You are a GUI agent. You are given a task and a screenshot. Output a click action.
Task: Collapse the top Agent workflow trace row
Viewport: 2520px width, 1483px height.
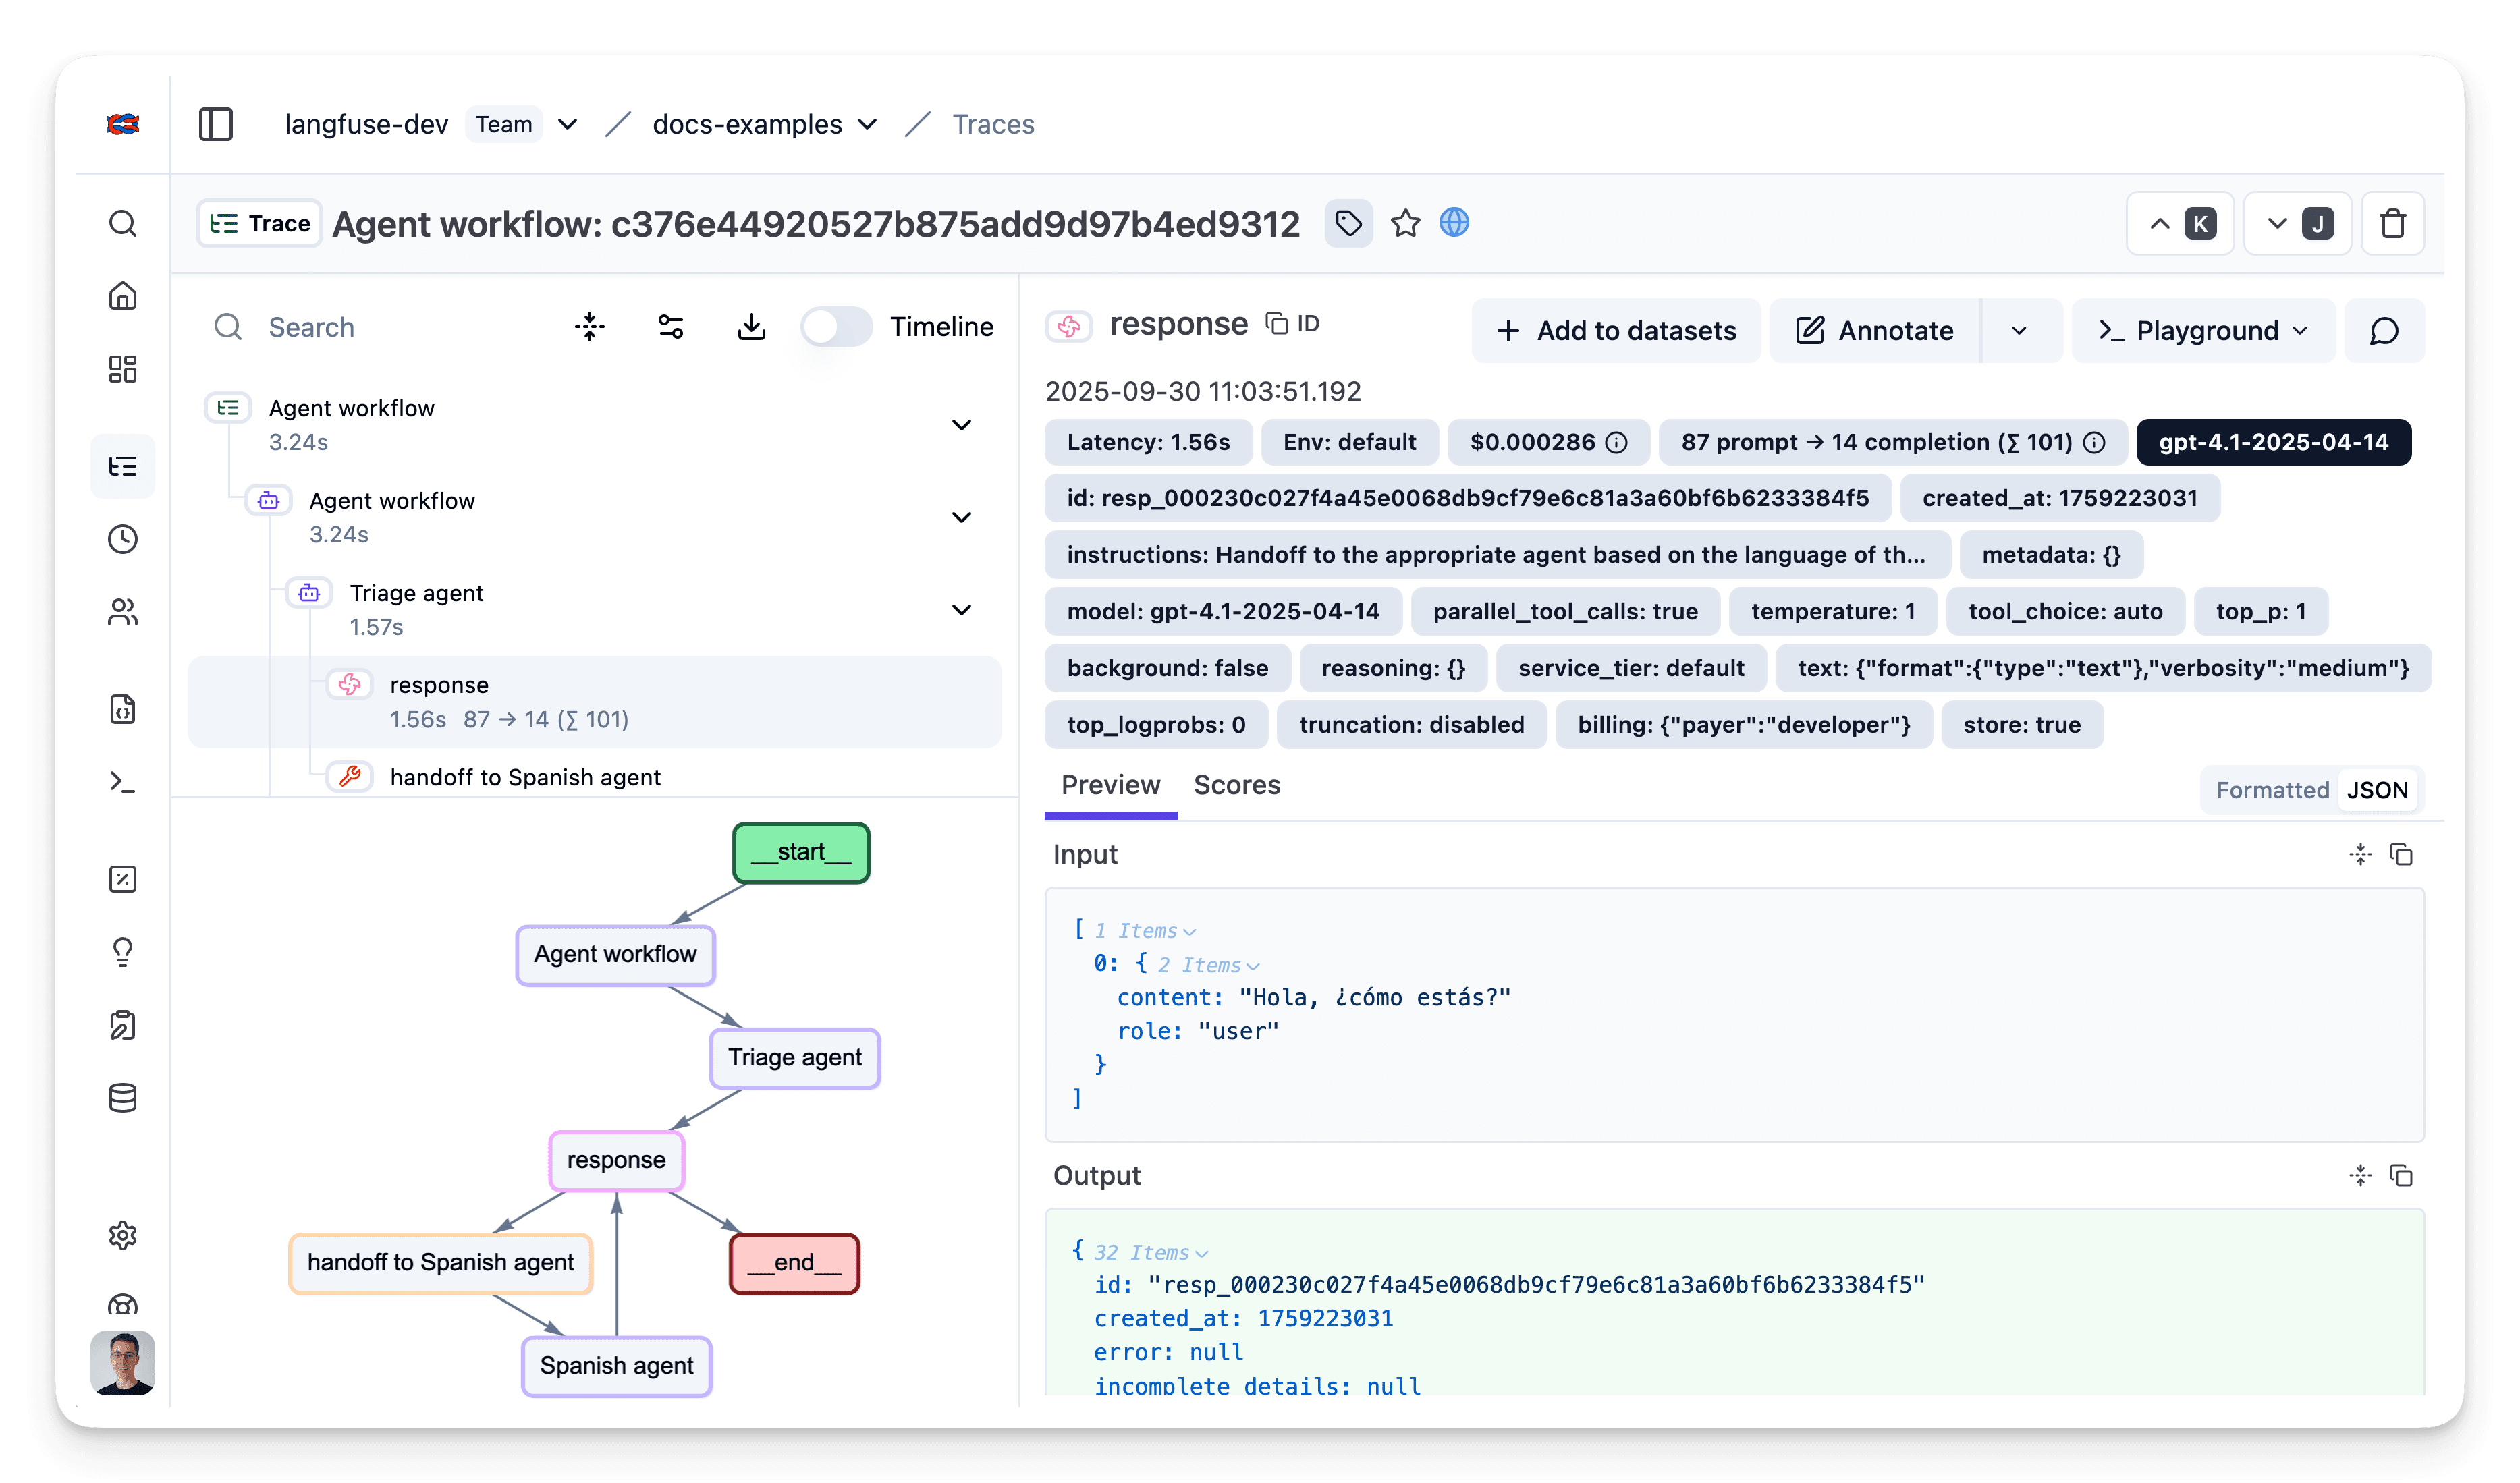coord(962,425)
